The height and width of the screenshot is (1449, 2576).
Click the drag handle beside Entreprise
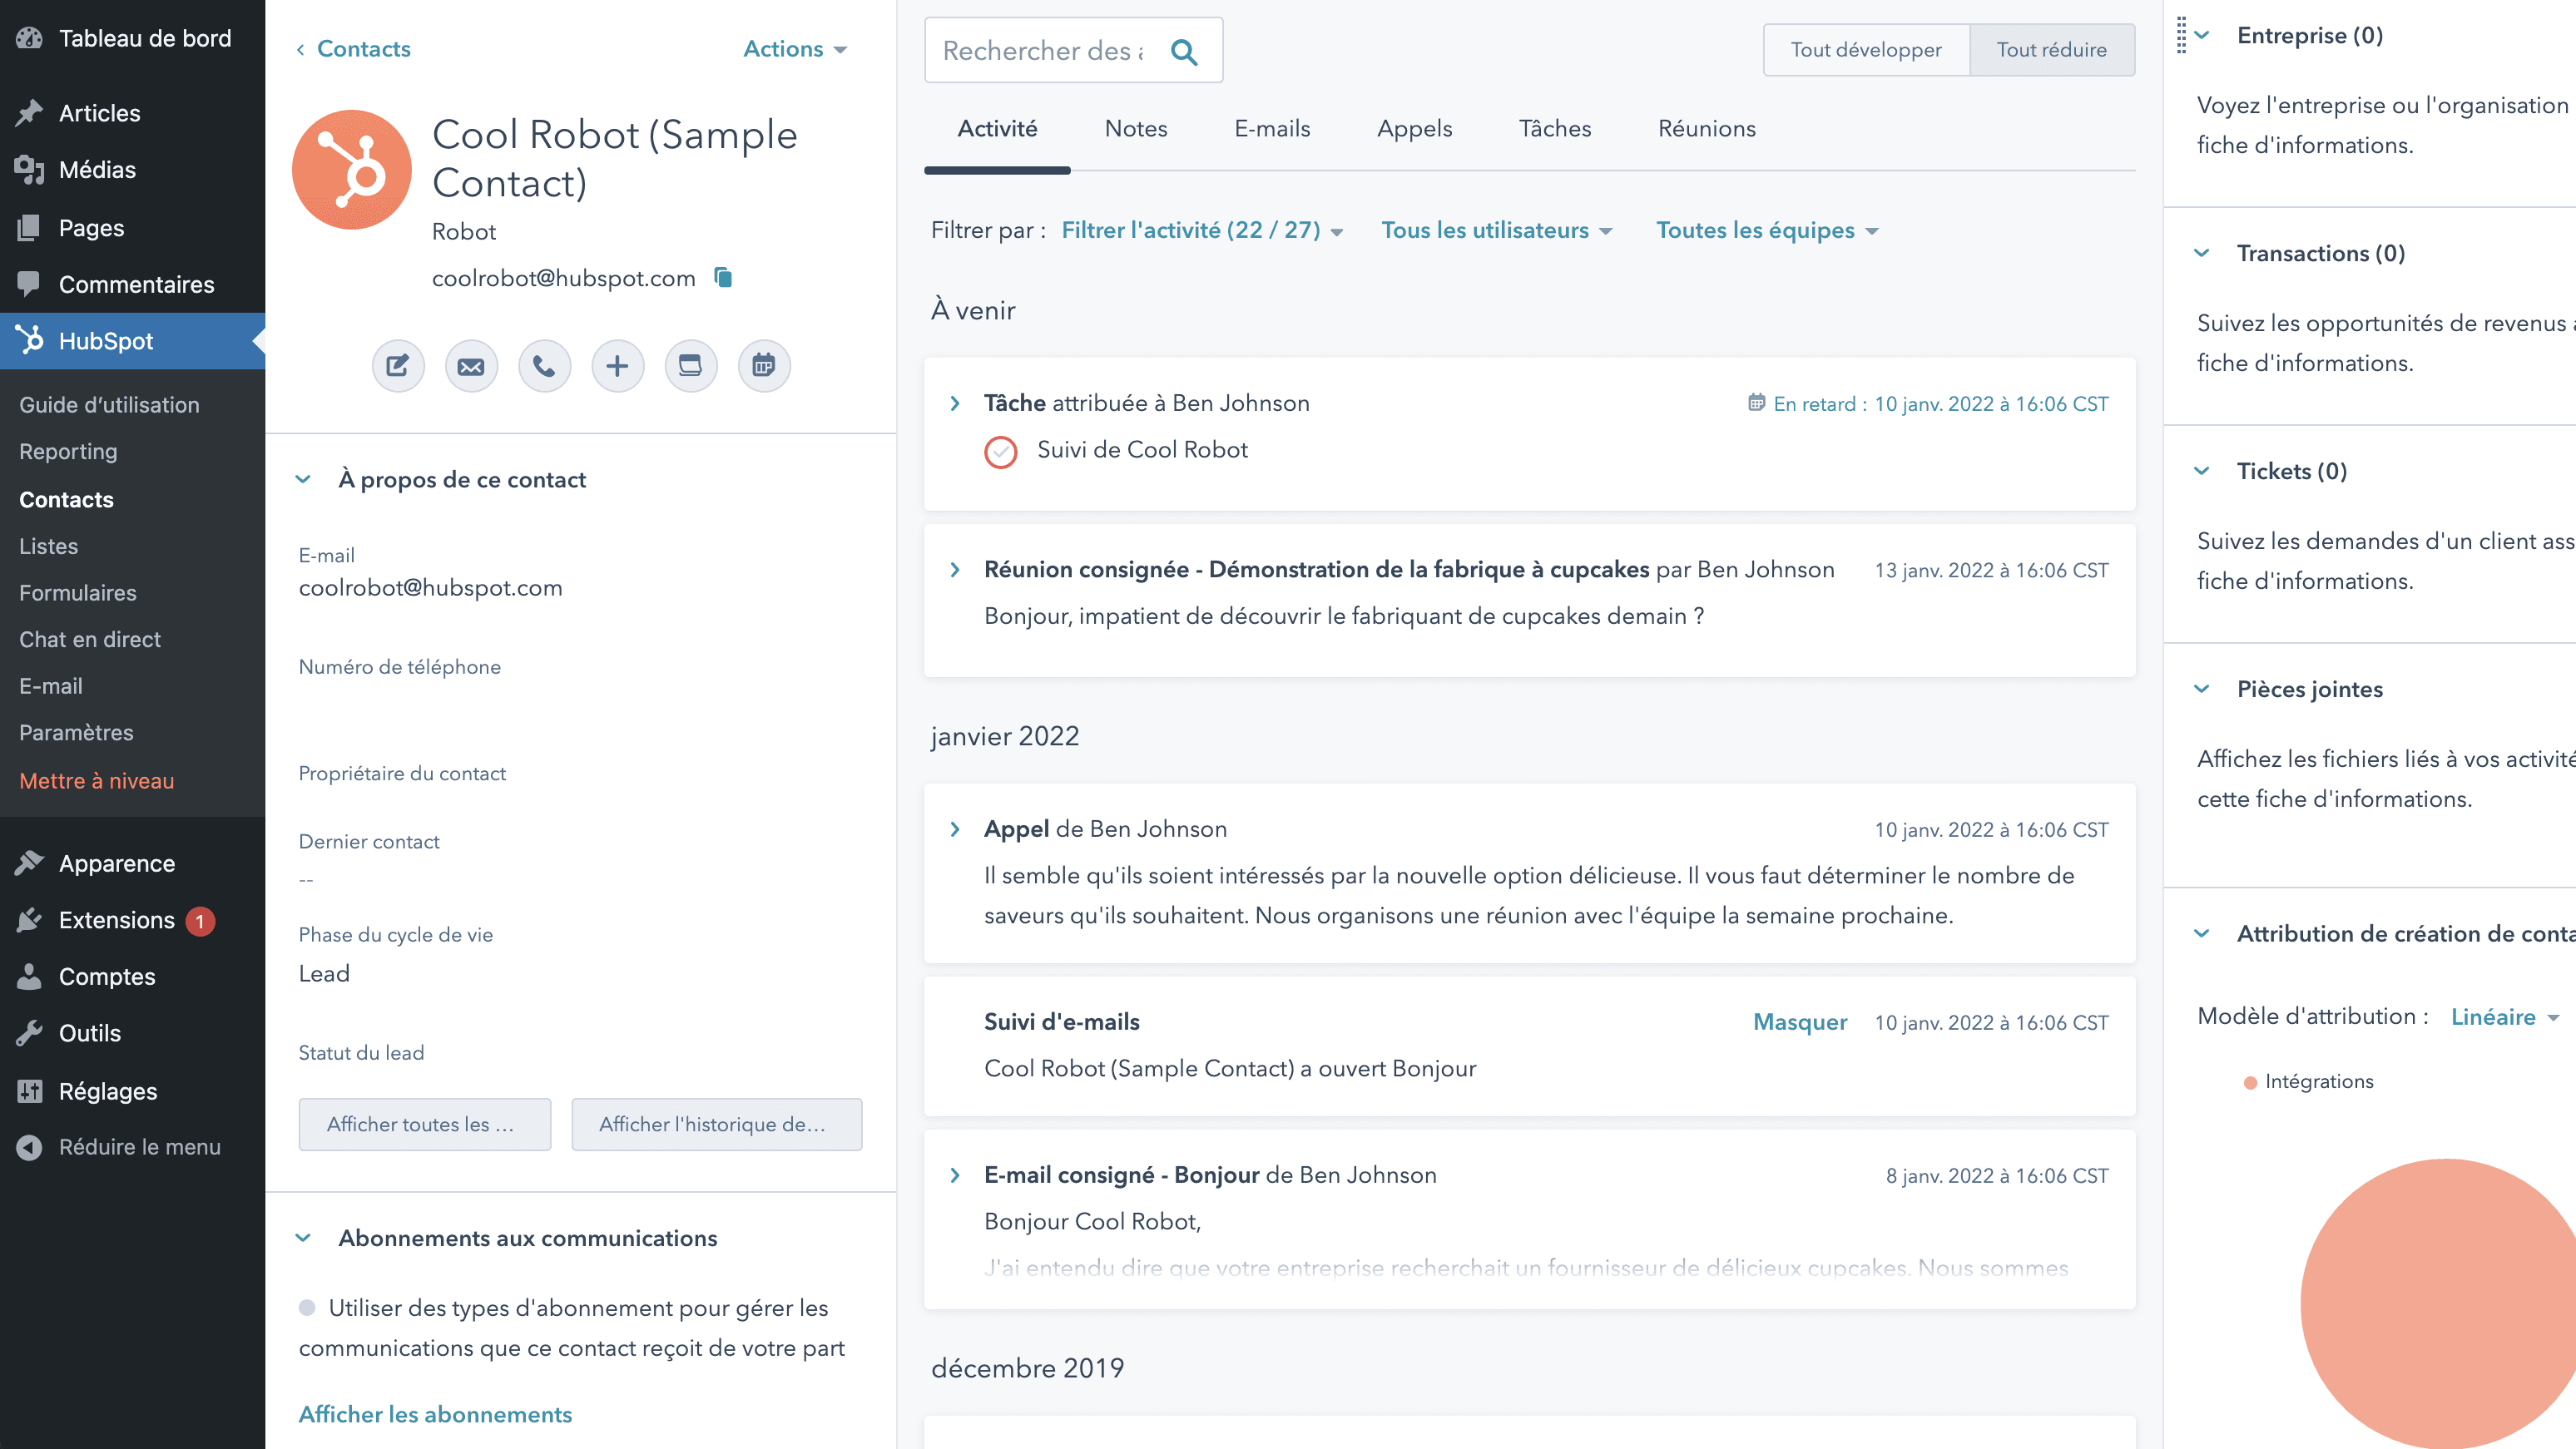[2181, 35]
